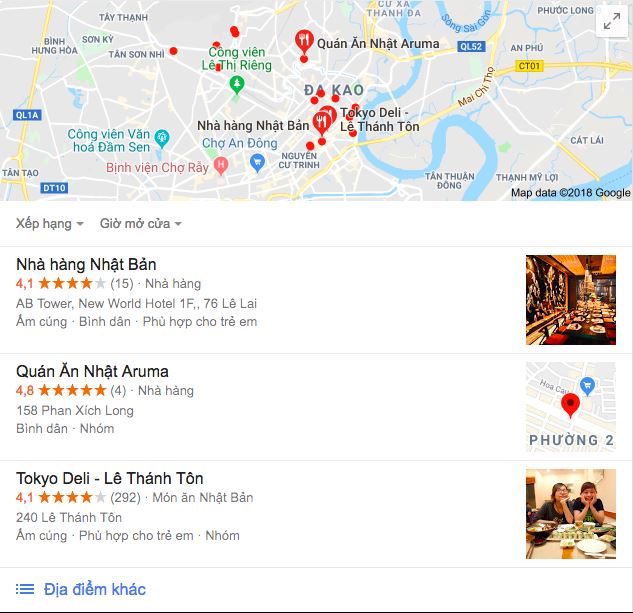
Task: Open Quán Ăn Nhật Aruma listing title
Action: (x=92, y=372)
